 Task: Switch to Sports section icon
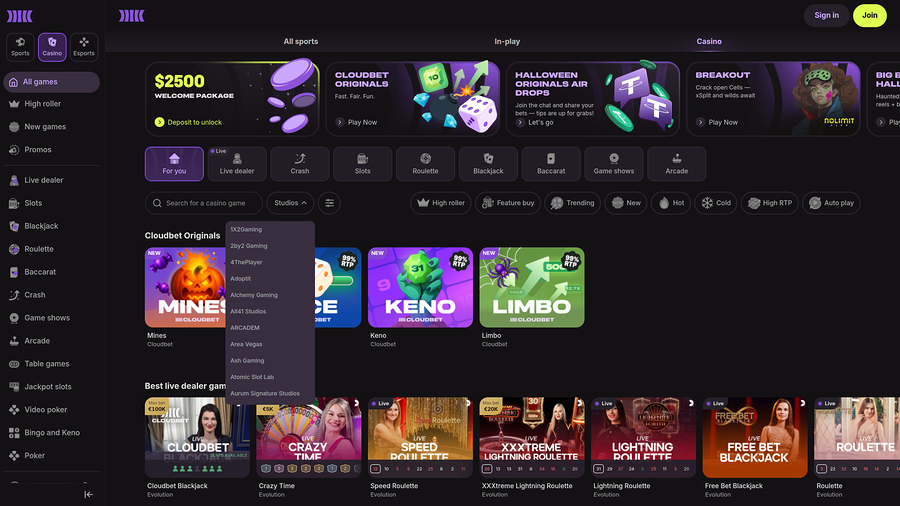[20, 46]
